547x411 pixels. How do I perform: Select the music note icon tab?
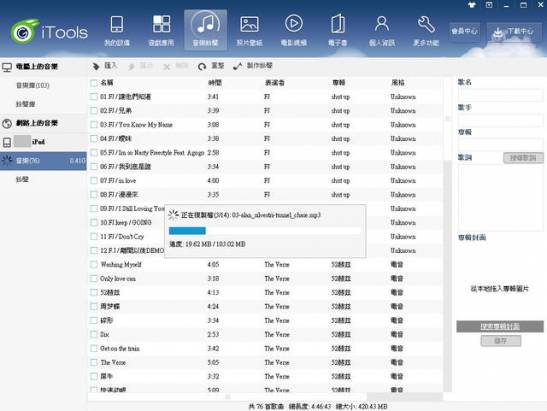pyautogui.click(x=205, y=24)
